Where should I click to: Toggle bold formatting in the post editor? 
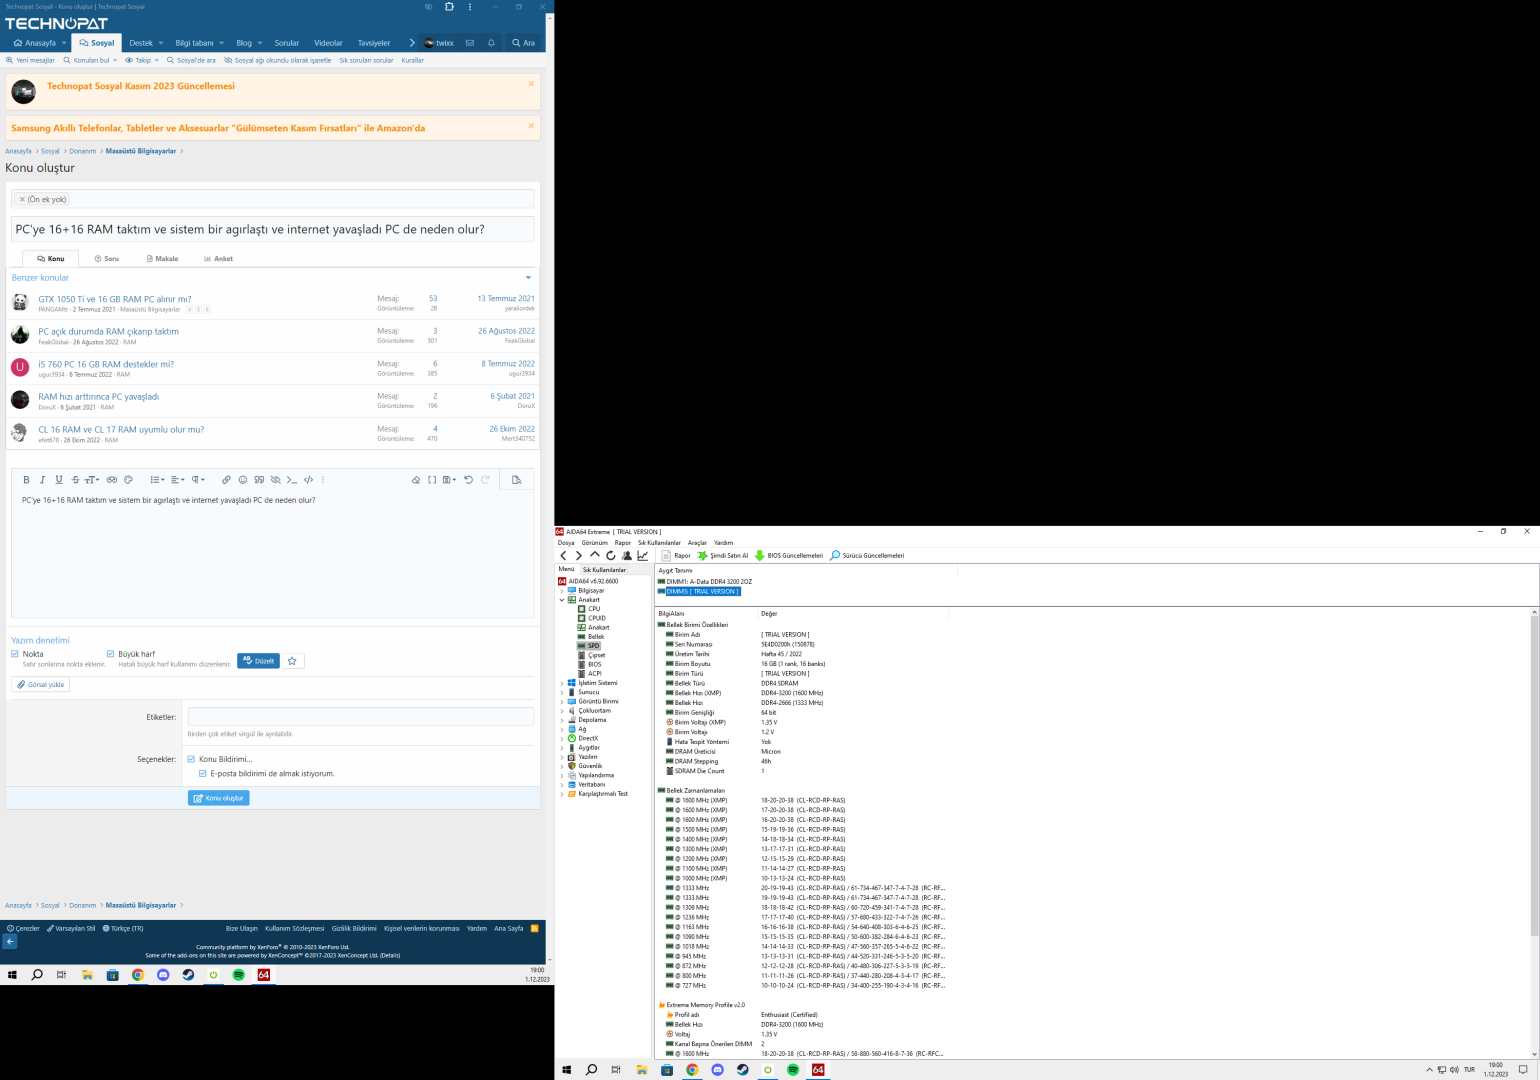click(x=26, y=480)
